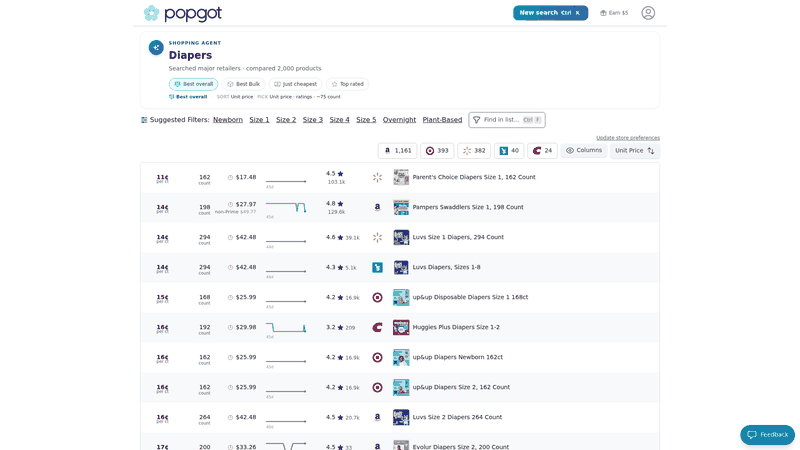Image resolution: width=800 pixels, height=450 pixels.
Task: Click store icon on Luvs Sizes 1-8 row
Action: (x=377, y=267)
